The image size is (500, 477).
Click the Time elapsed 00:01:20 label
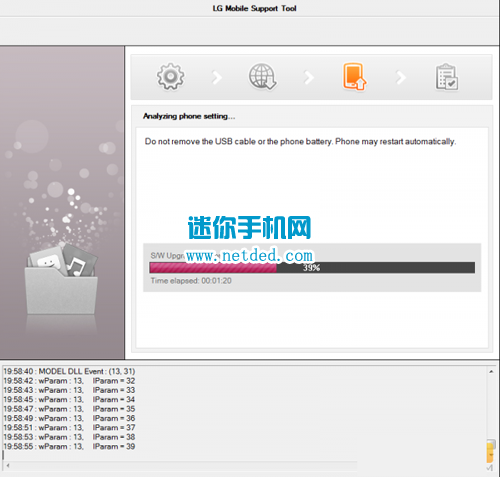(191, 281)
